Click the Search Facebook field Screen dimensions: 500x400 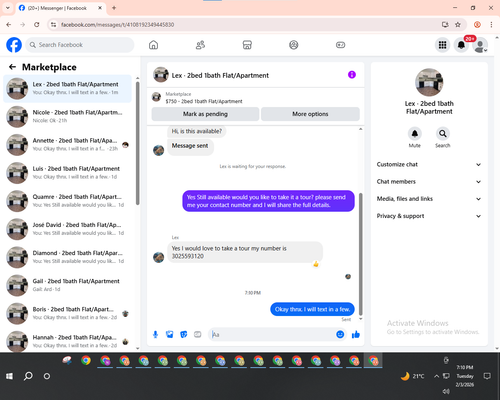tap(80, 45)
